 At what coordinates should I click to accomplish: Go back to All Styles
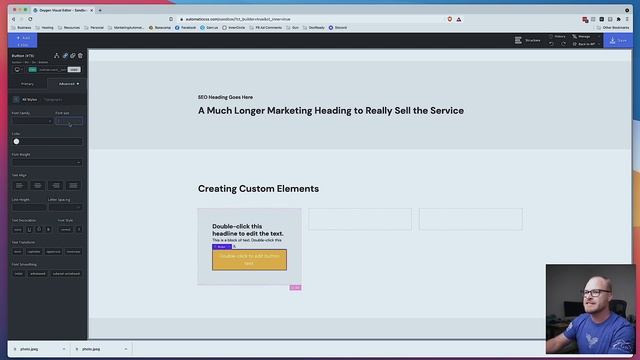pyautogui.click(x=26, y=100)
